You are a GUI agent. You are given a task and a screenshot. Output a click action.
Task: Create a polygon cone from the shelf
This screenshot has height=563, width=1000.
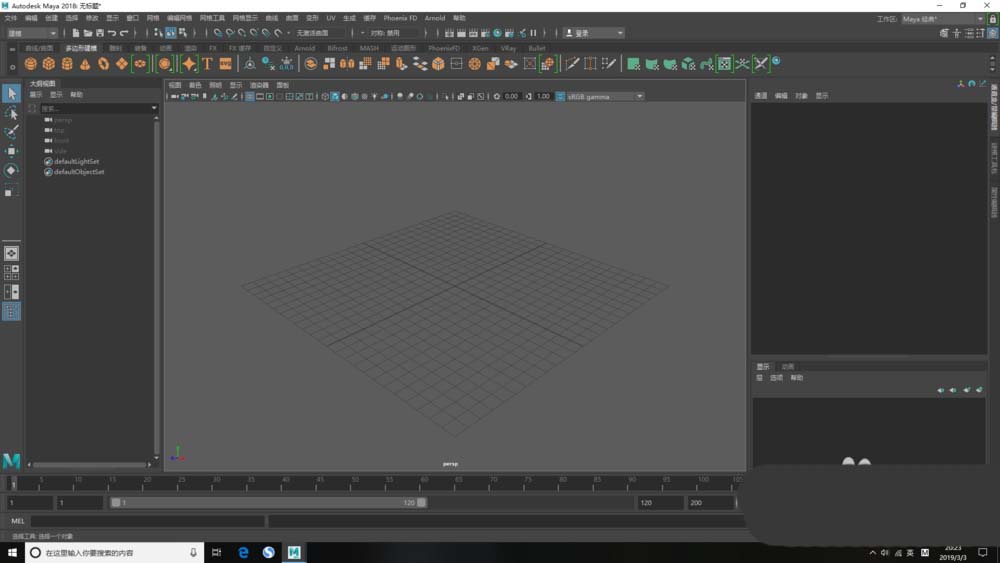pyautogui.click(x=85, y=64)
